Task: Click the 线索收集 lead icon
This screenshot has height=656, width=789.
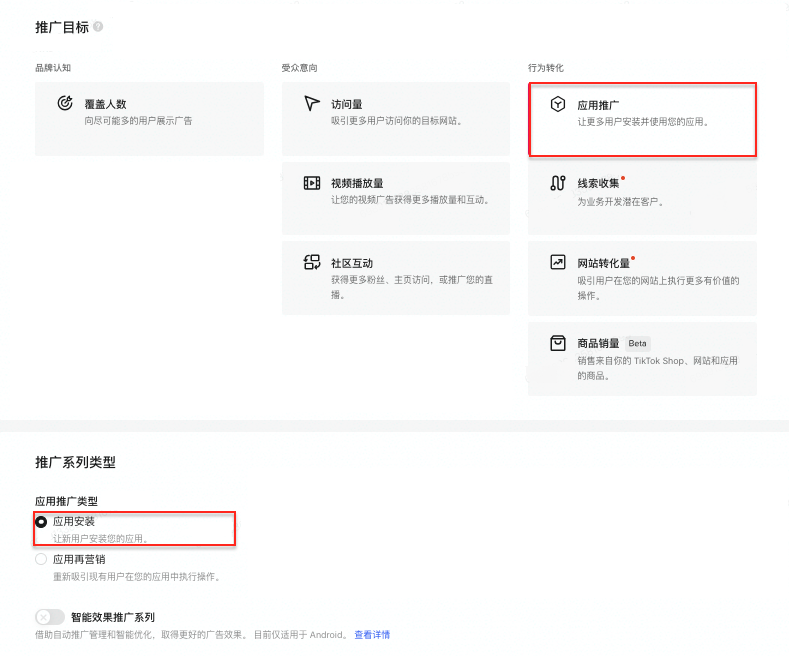Action: coord(558,183)
